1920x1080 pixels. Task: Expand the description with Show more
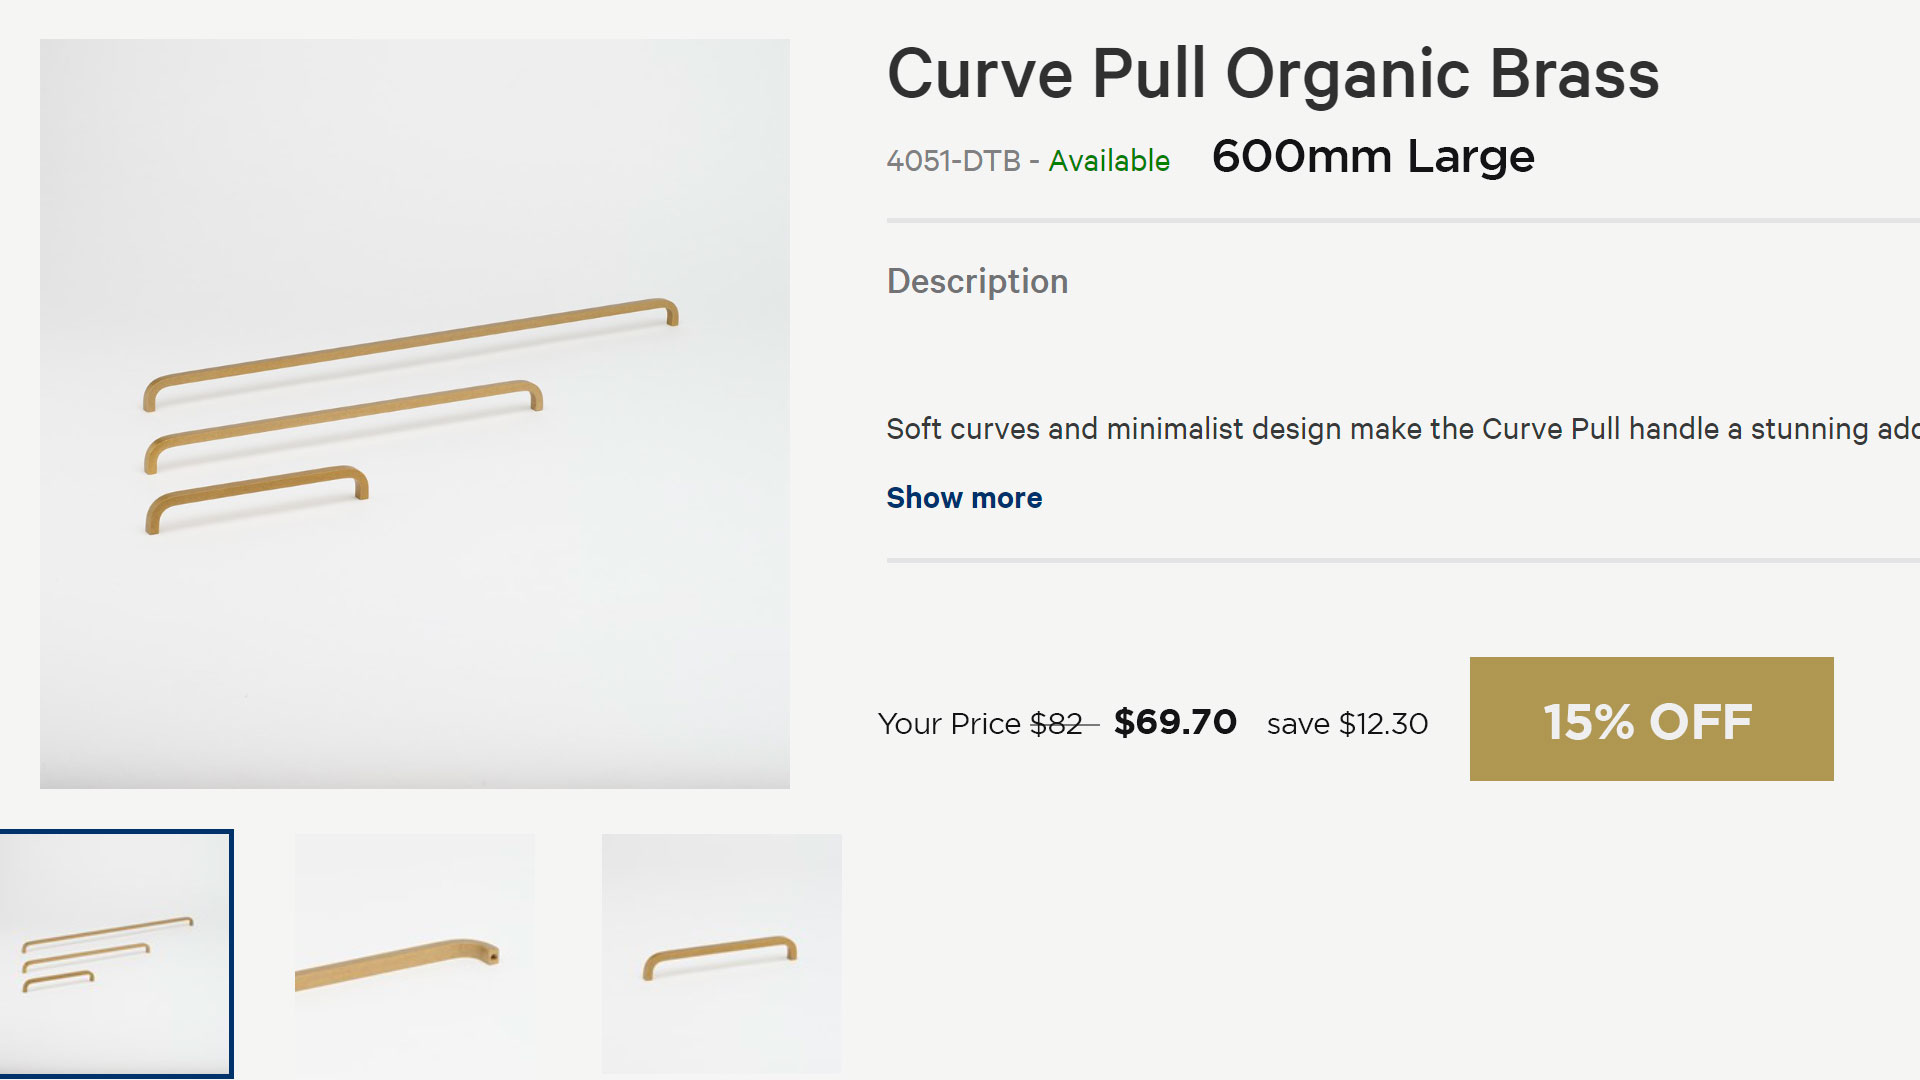tap(964, 498)
